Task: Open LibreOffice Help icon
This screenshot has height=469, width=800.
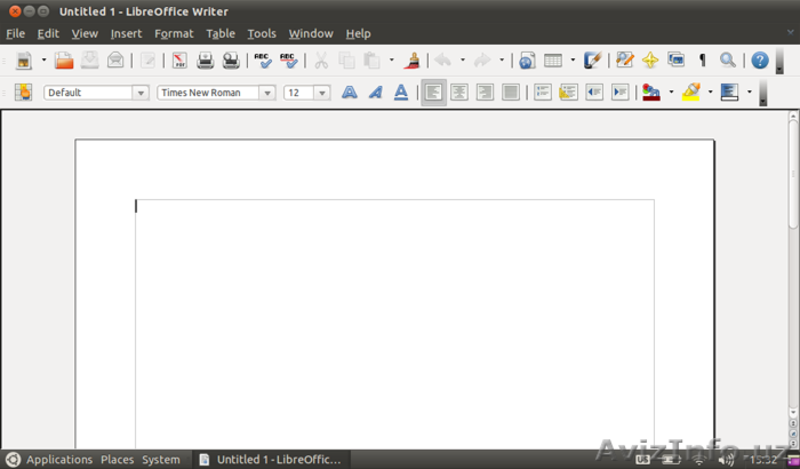Action: pos(760,61)
